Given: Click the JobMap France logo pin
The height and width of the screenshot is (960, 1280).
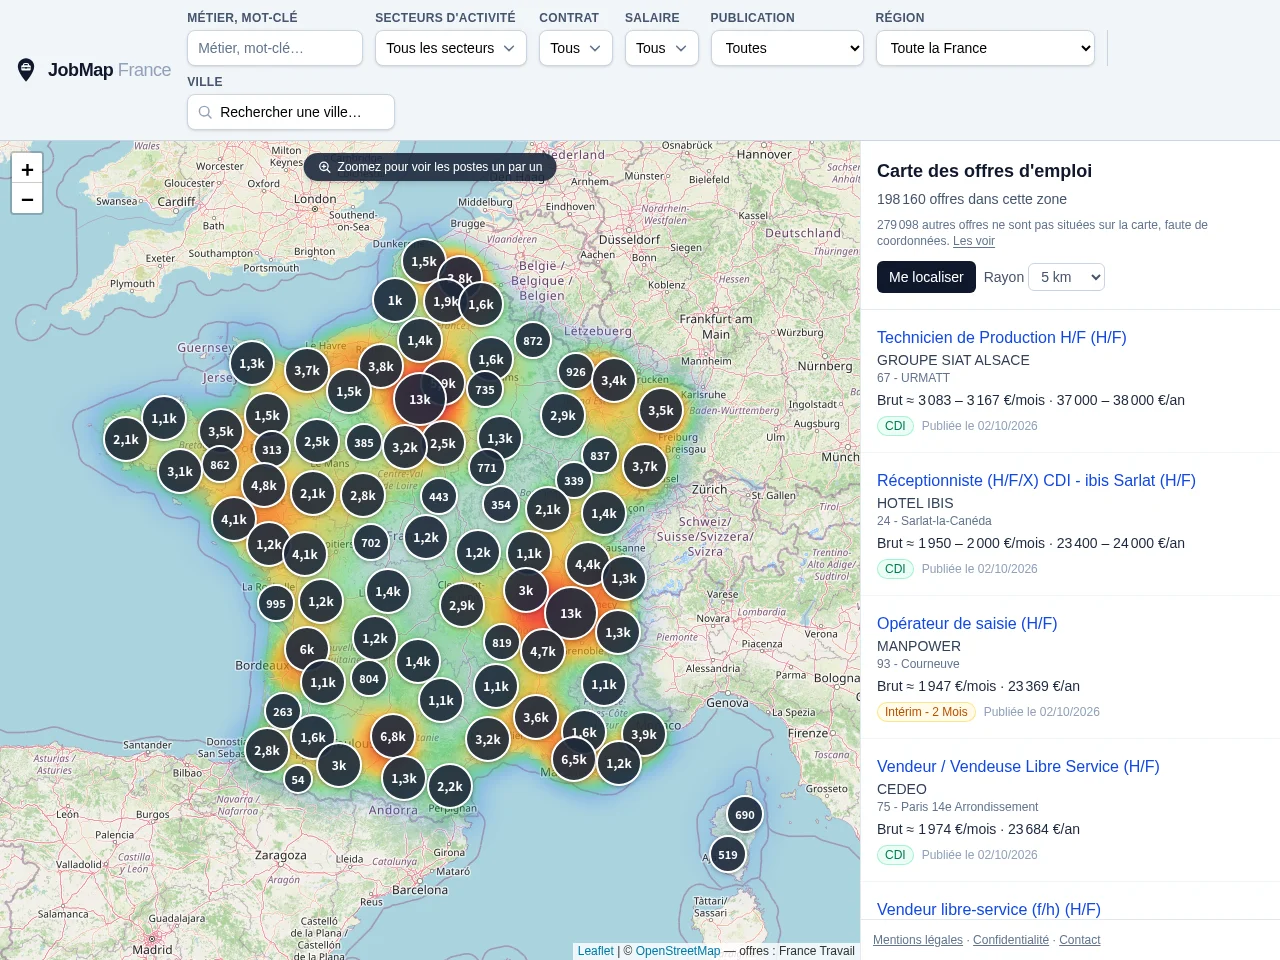Looking at the screenshot, I should (26, 70).
